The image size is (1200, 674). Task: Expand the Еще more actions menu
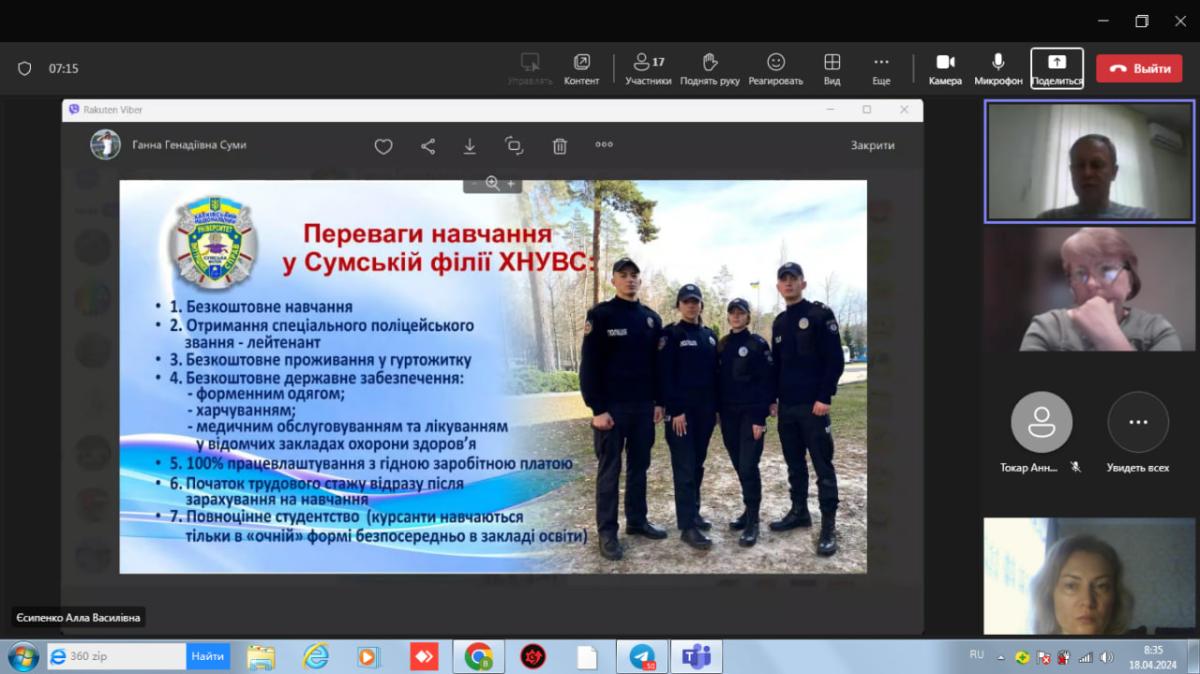[881, 68]
